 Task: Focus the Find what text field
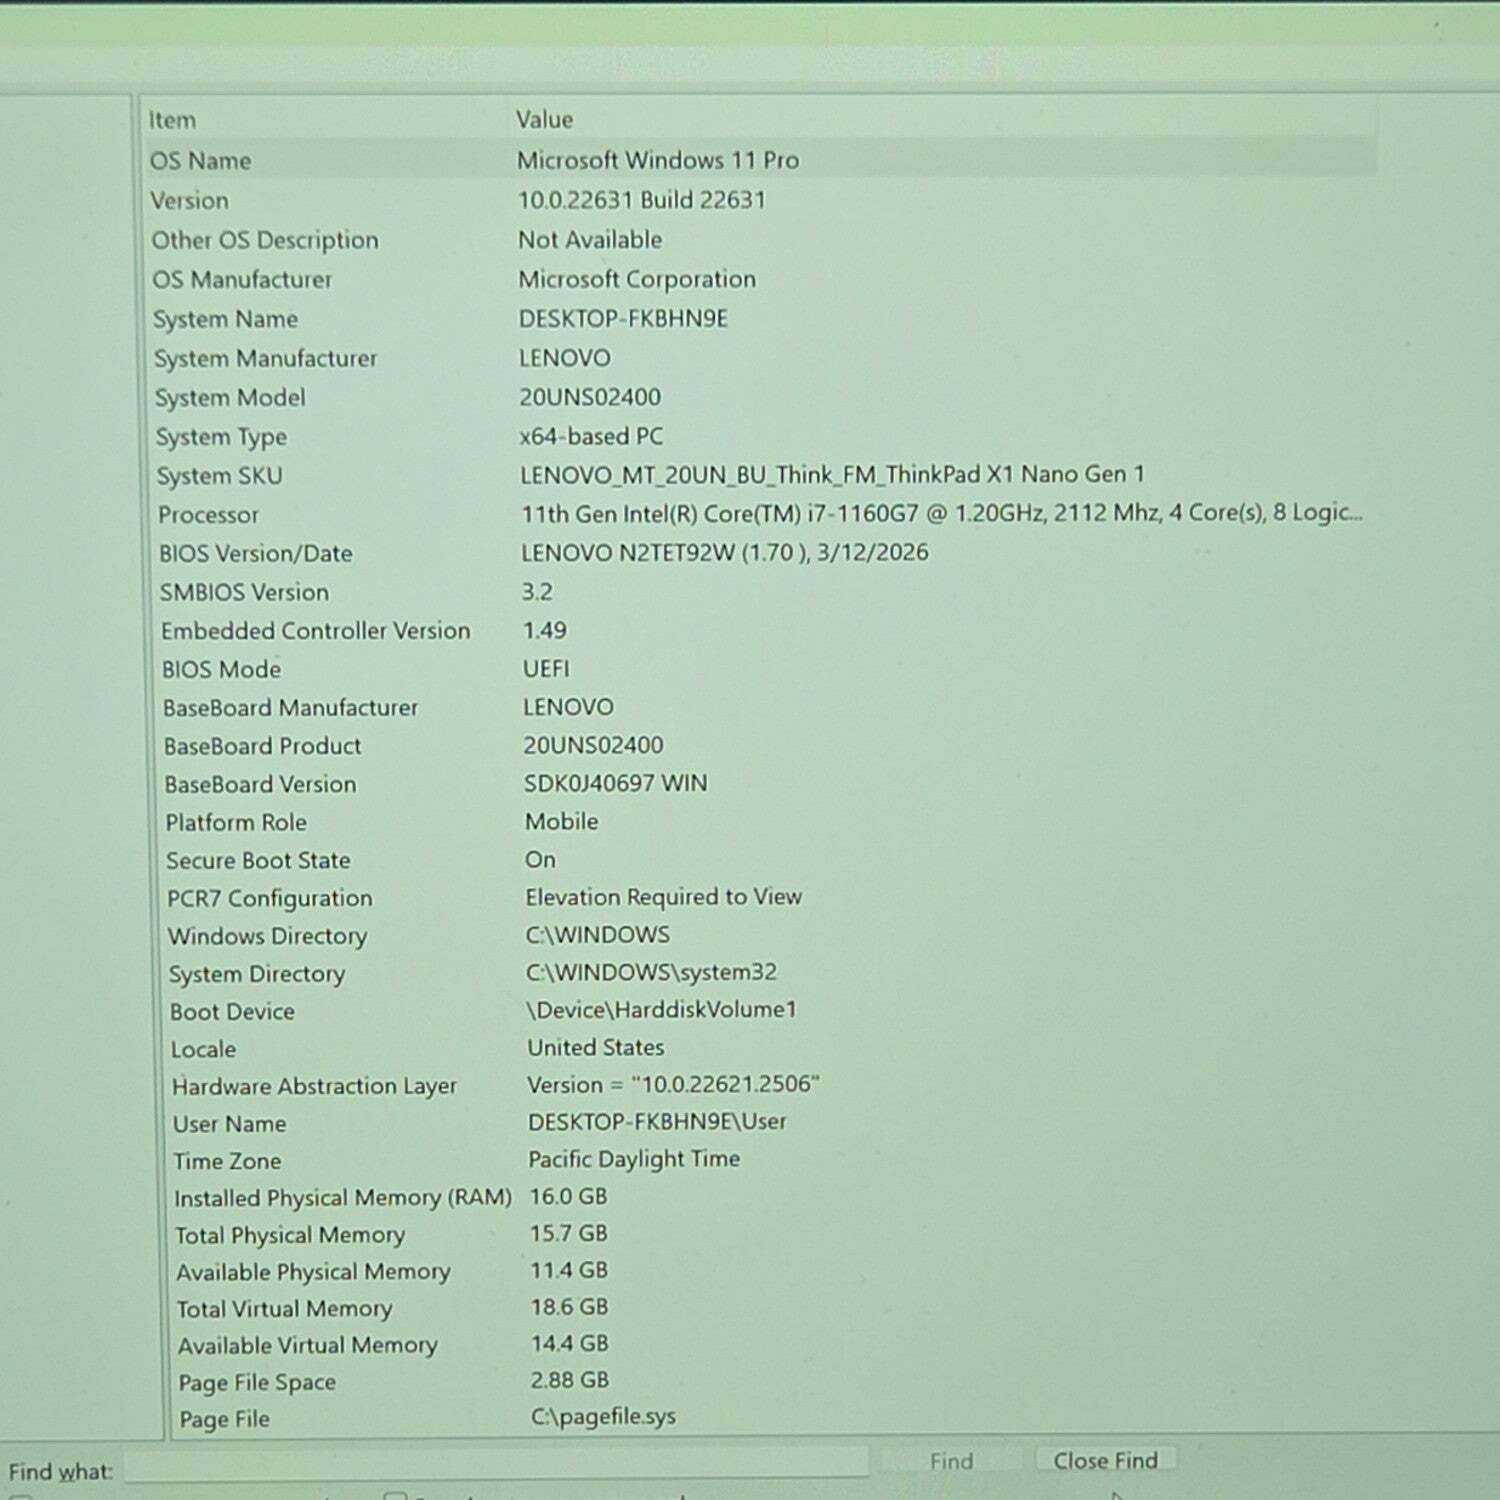[496, 1465]
